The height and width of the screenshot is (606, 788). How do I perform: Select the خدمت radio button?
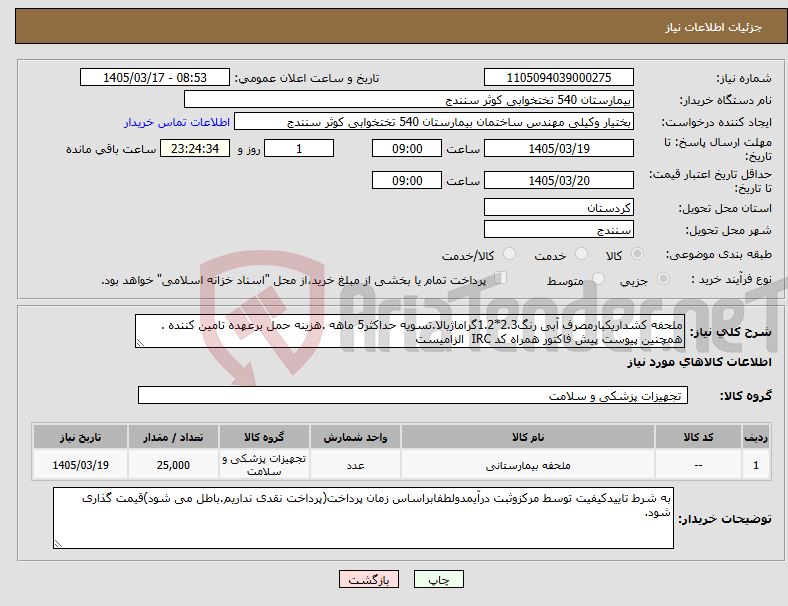[581, 254]
